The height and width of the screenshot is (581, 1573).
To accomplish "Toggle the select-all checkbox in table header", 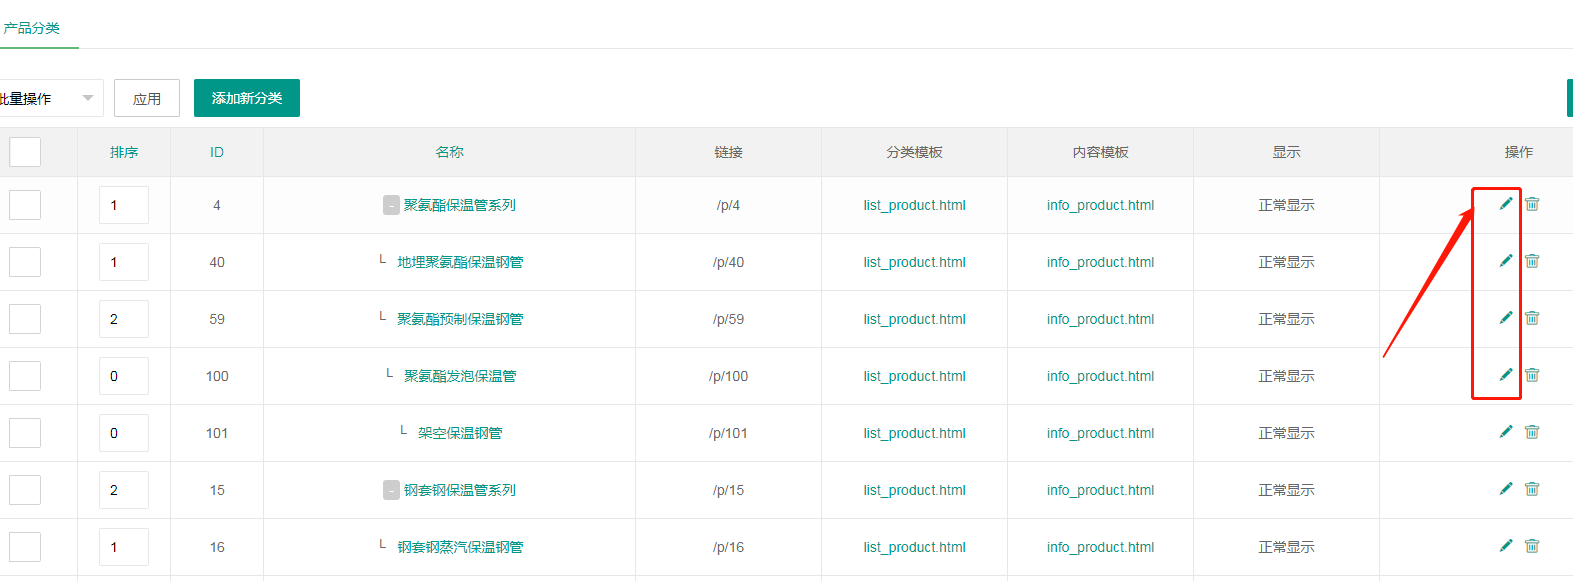I will (x=25, y=152).
